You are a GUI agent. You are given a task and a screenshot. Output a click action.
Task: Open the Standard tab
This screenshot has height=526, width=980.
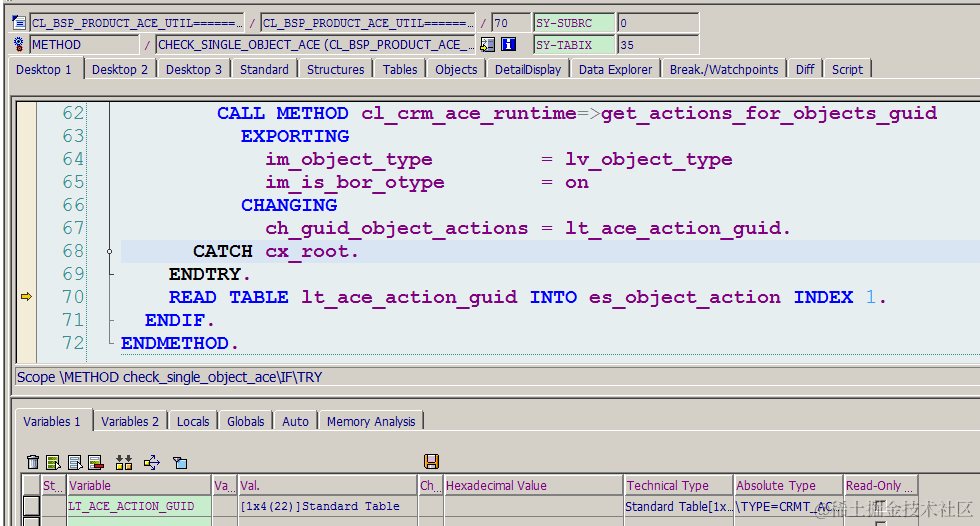tap(264, 69)
